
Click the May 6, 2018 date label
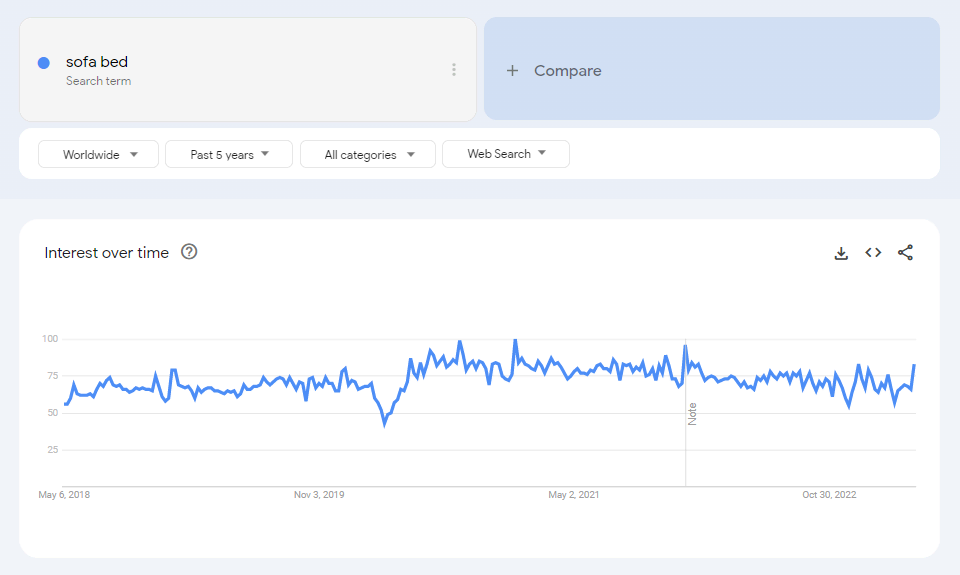64,494
